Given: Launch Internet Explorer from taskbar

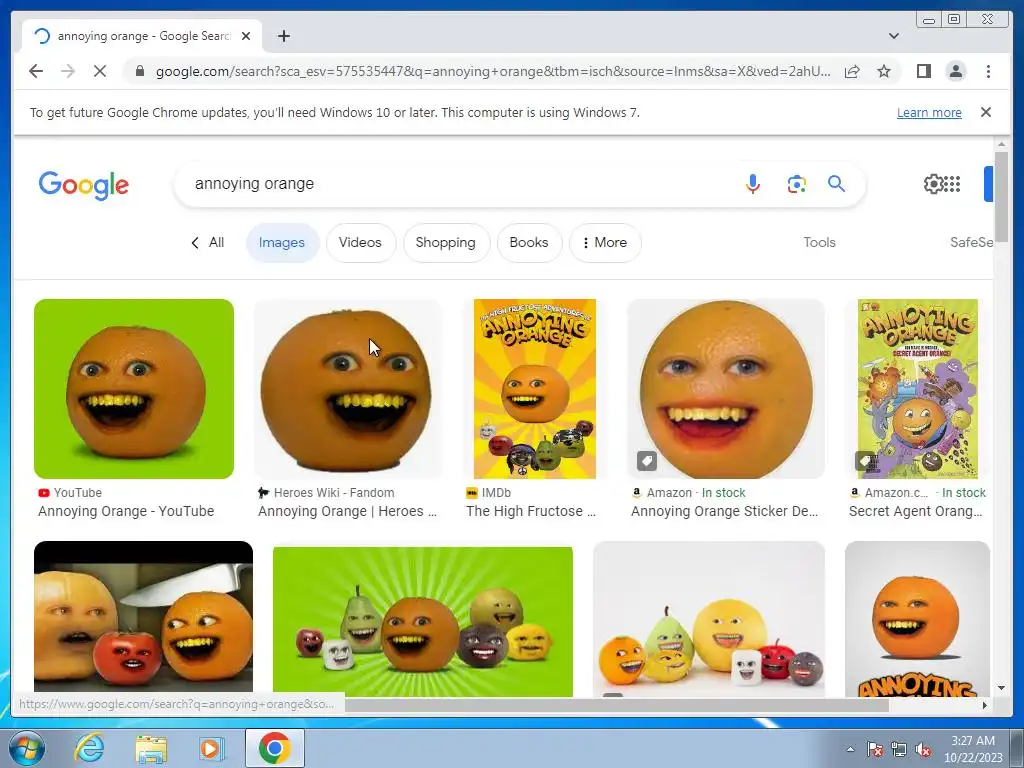Looking at the screenshot, I should [89, 748].
